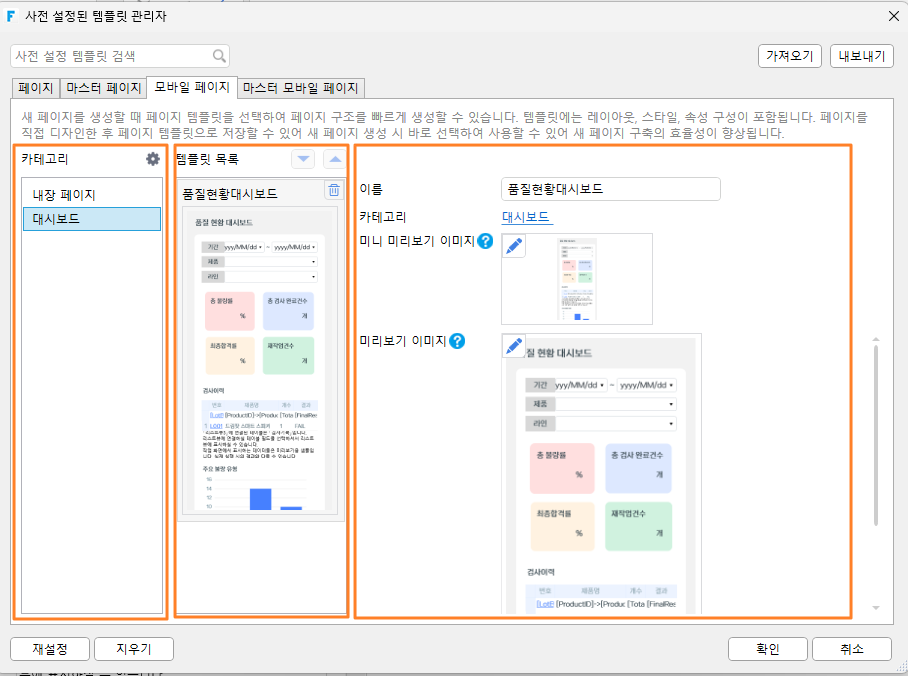Click the 내보내기 export button
This screenshot has width=908, height=676.
(x=862, y=56)
